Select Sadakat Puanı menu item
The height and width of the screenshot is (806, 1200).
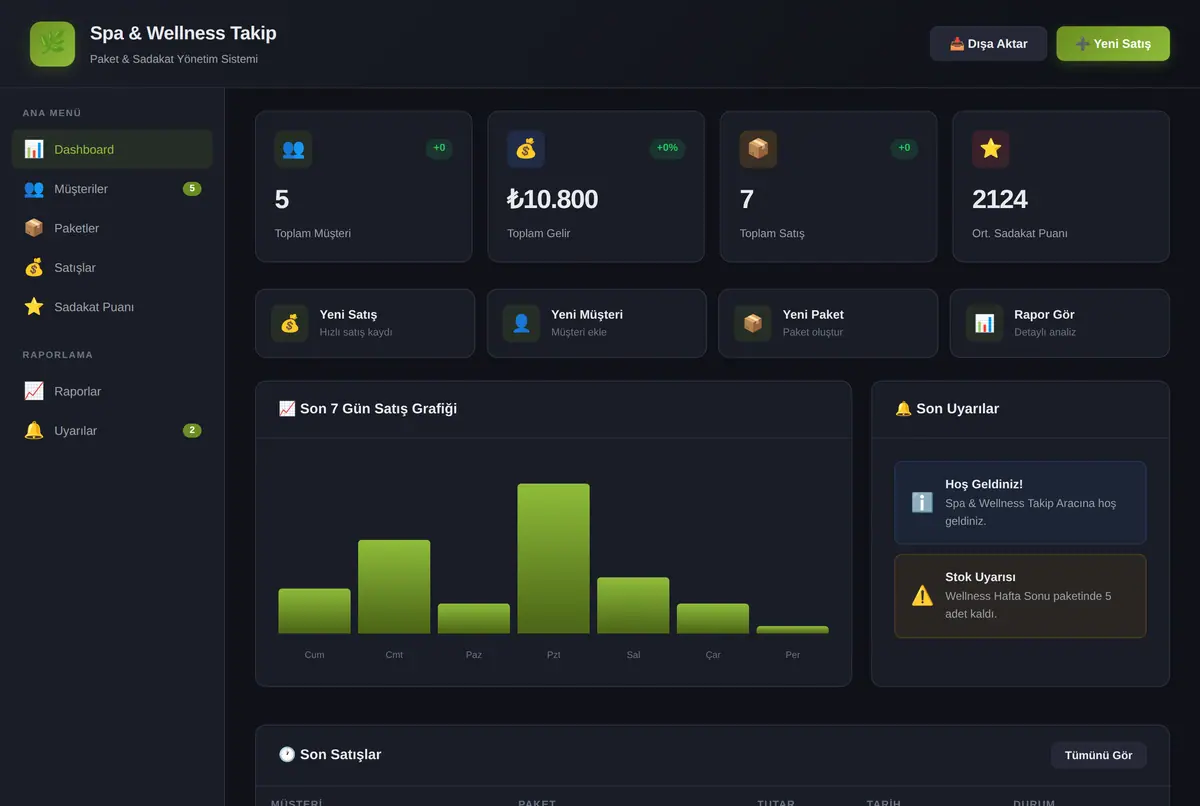(x=112, y=307)
